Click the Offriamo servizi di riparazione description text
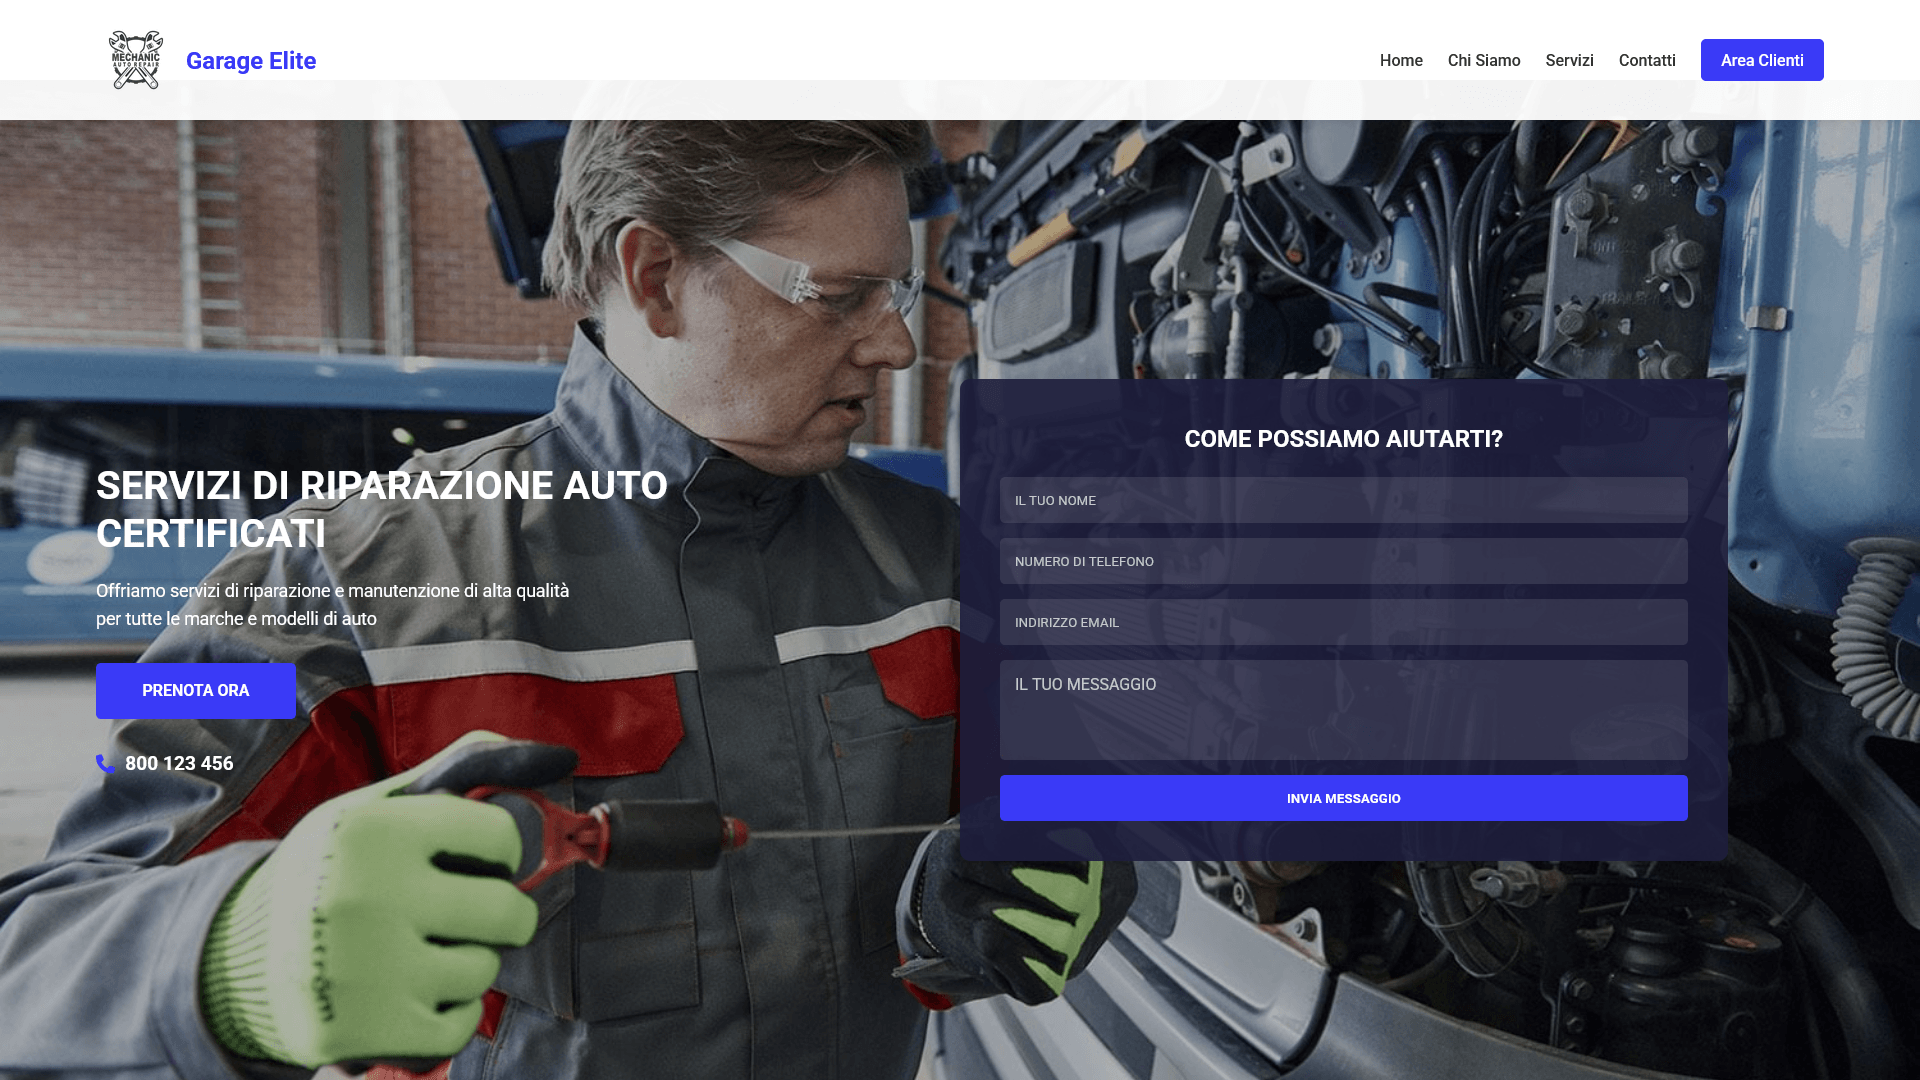Viewport: 1920px width, 1080px height. (x=333, y=605)
